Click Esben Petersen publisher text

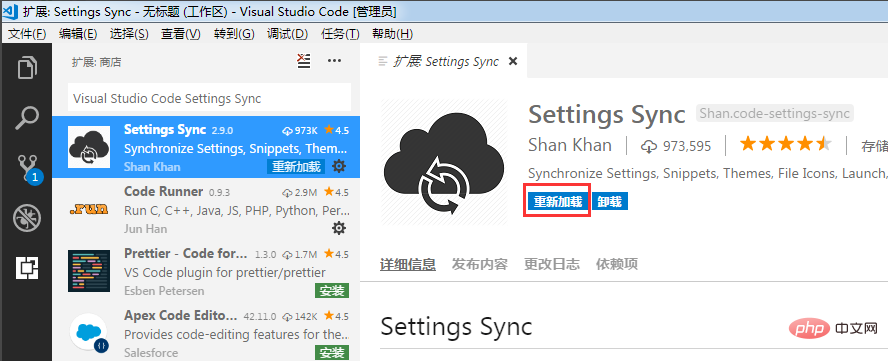pos(164,291)
